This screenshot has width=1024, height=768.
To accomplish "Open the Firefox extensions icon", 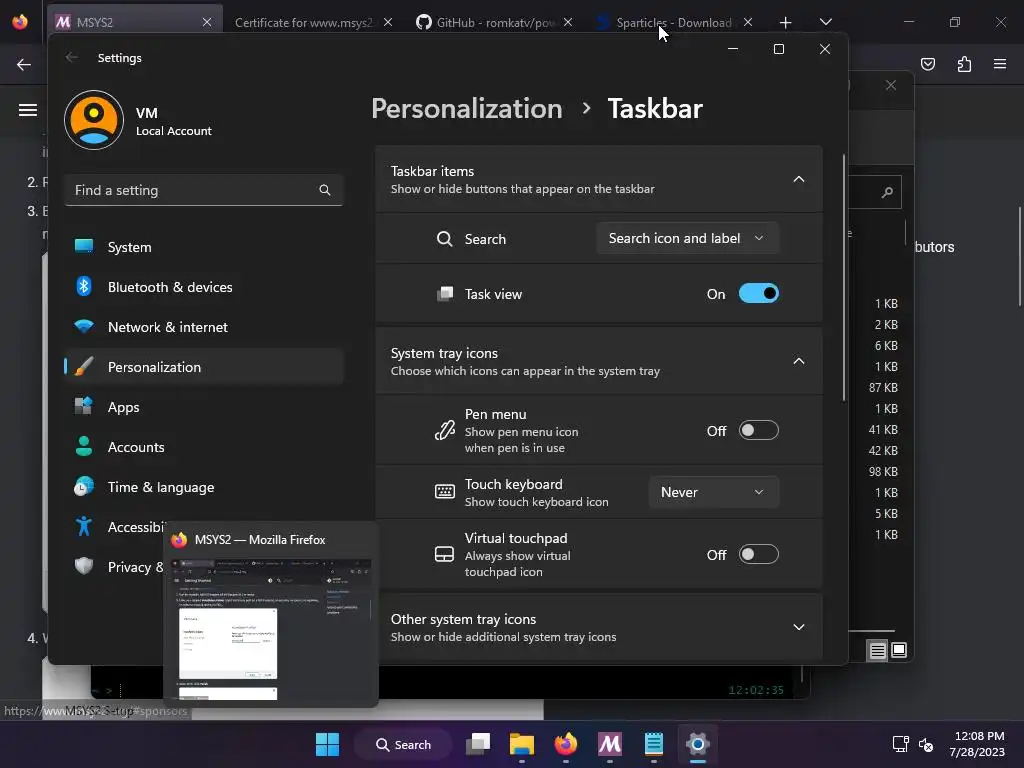I will click(965, 64).
